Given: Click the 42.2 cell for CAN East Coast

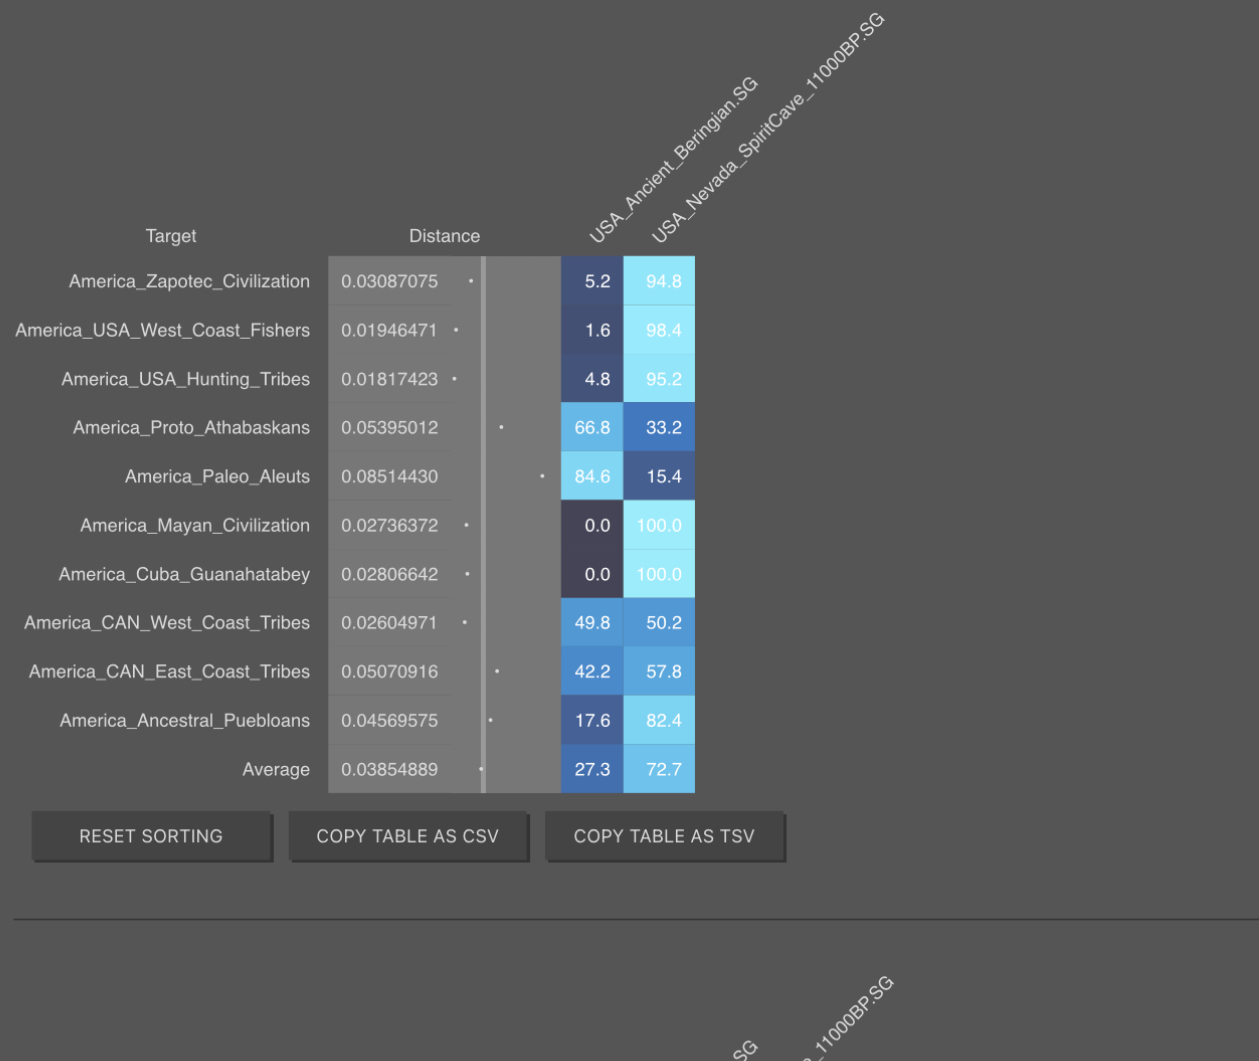Looking at the screenshot, I should point(592,671).
